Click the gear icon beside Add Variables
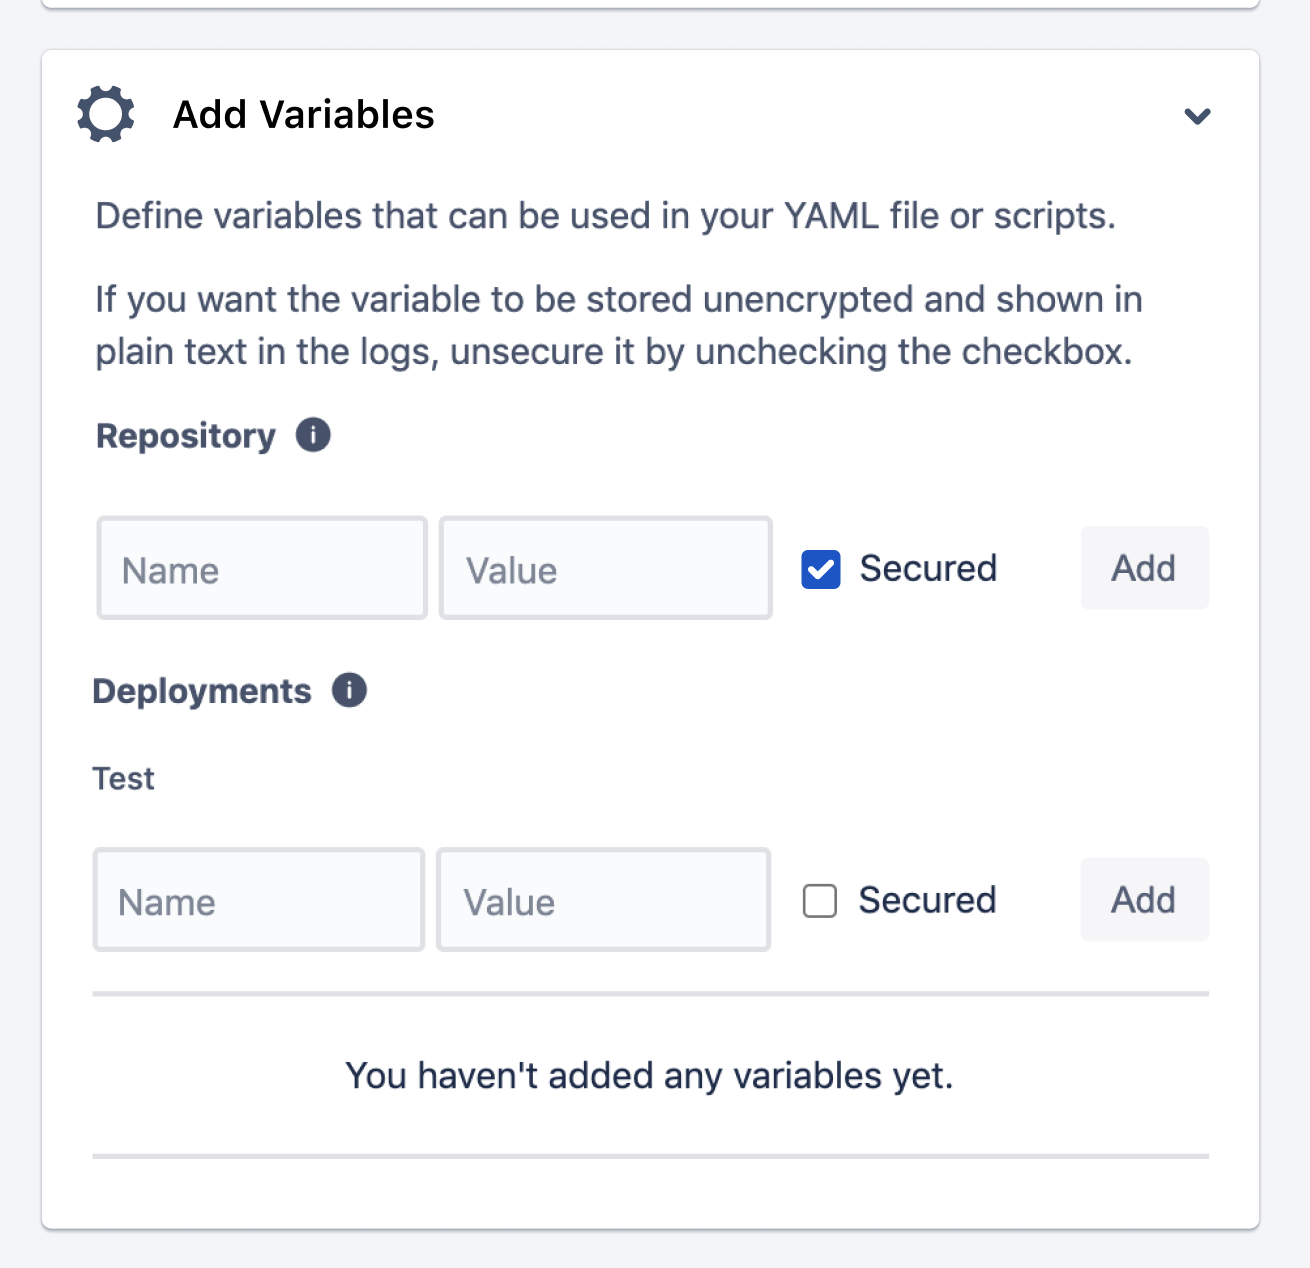 pos(106,115)
